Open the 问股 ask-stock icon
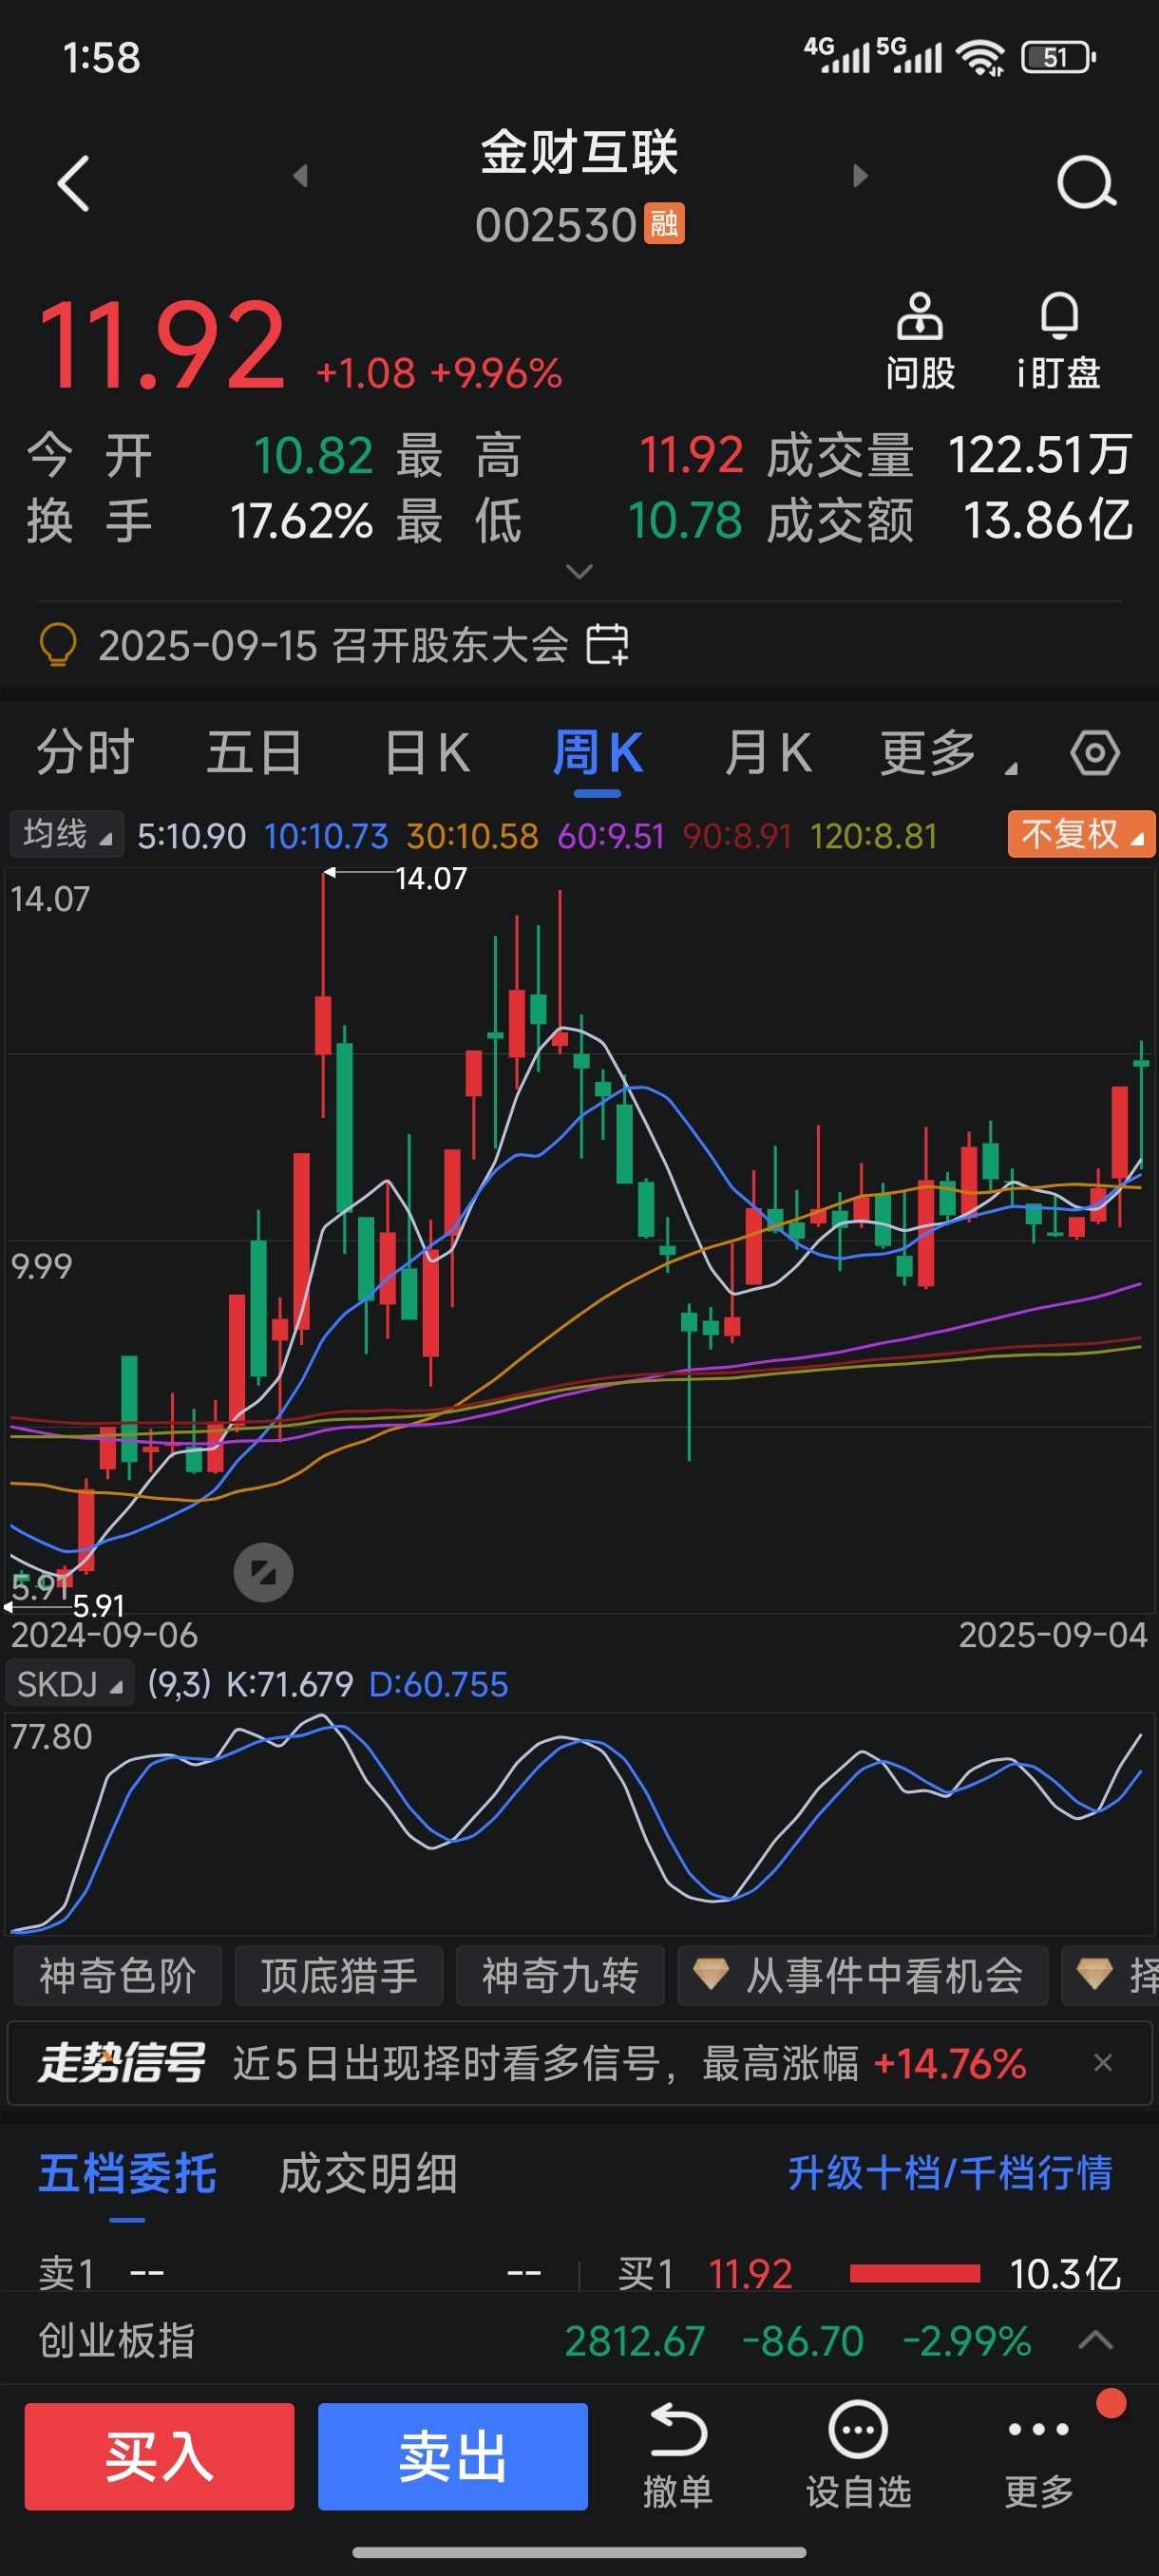This screenshot has width=1159, height=2576. click(919, 342)
